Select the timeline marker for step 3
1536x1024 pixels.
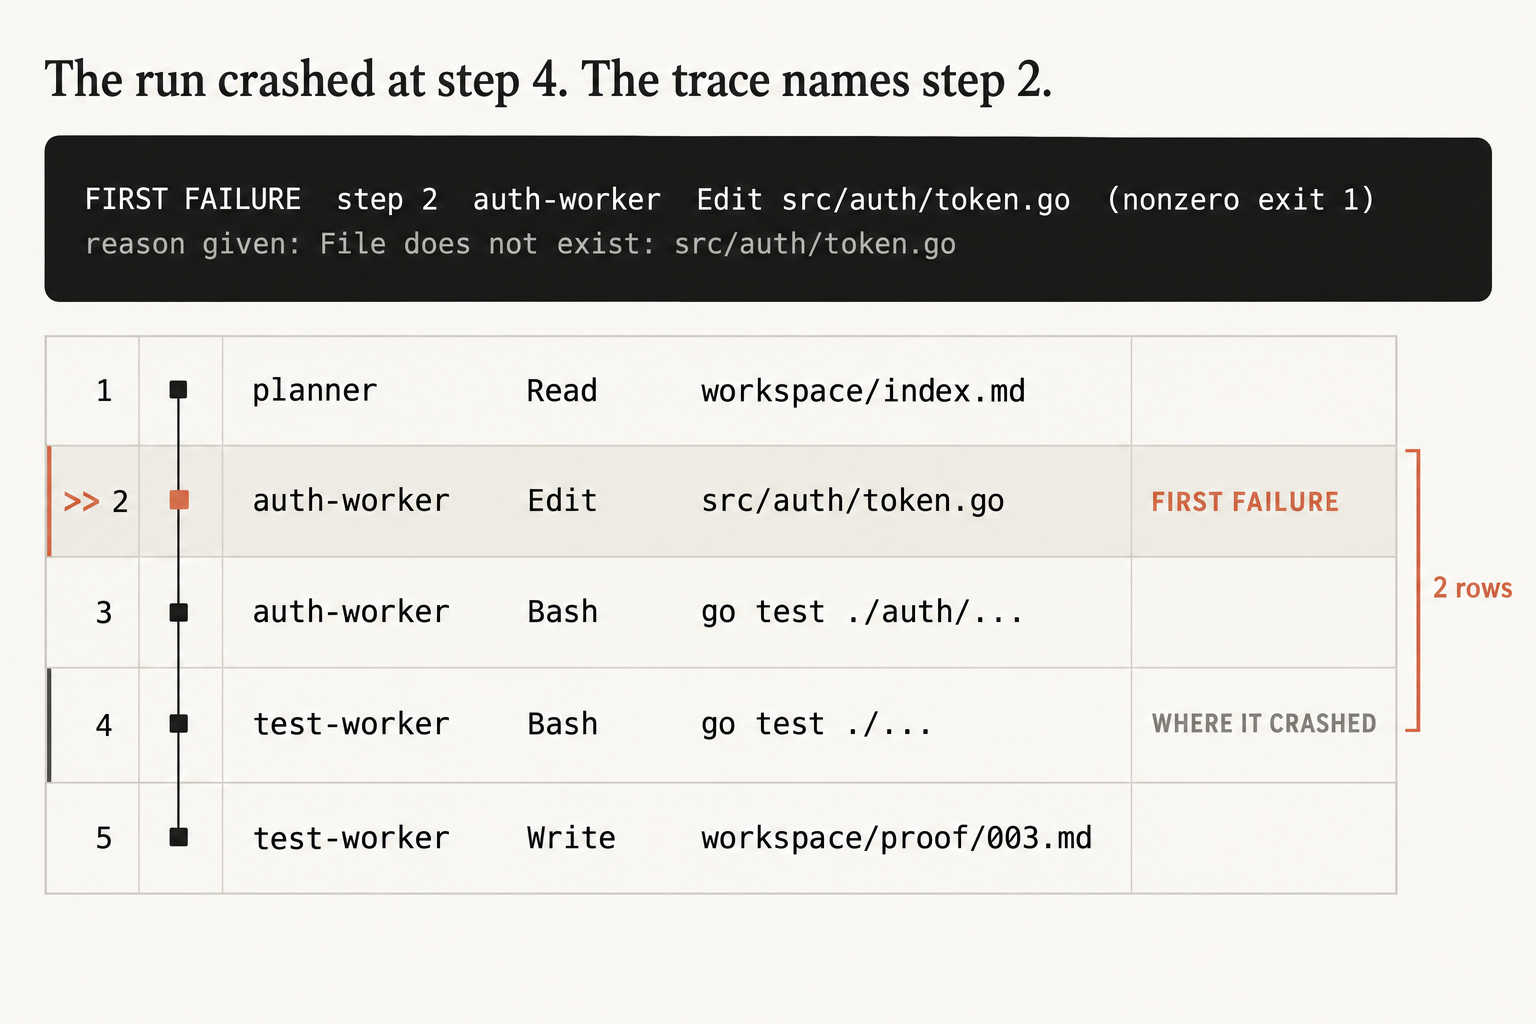(x=179, y=612)
